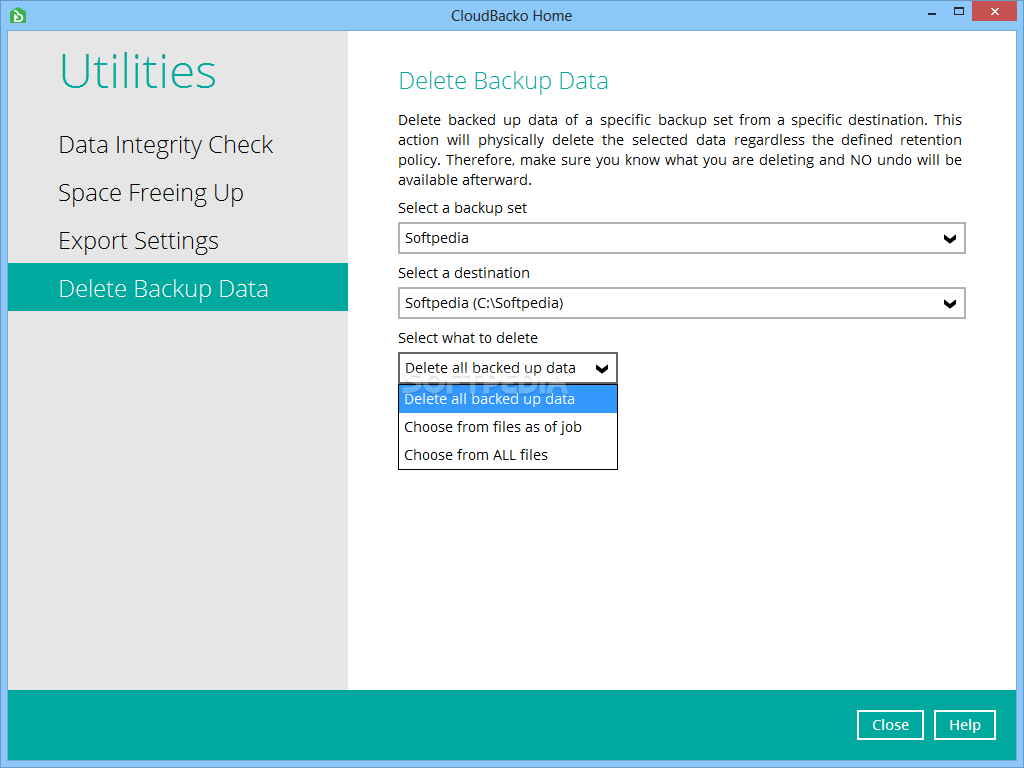The image size is (1024, 768).
Task: Open the Space Freeing Up utility
Action: coord(151,193)
